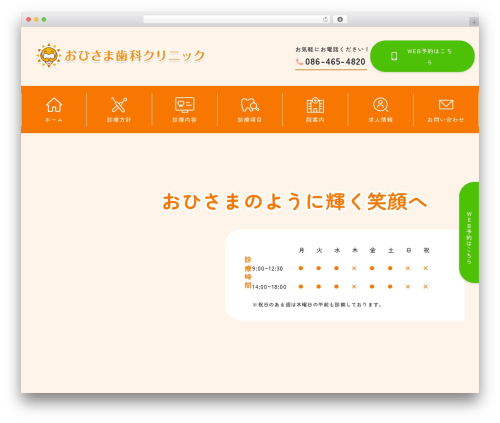Screen dimensions: 500x423
Task: Click the Home house icon in the navigation
Action: (54, 105)
